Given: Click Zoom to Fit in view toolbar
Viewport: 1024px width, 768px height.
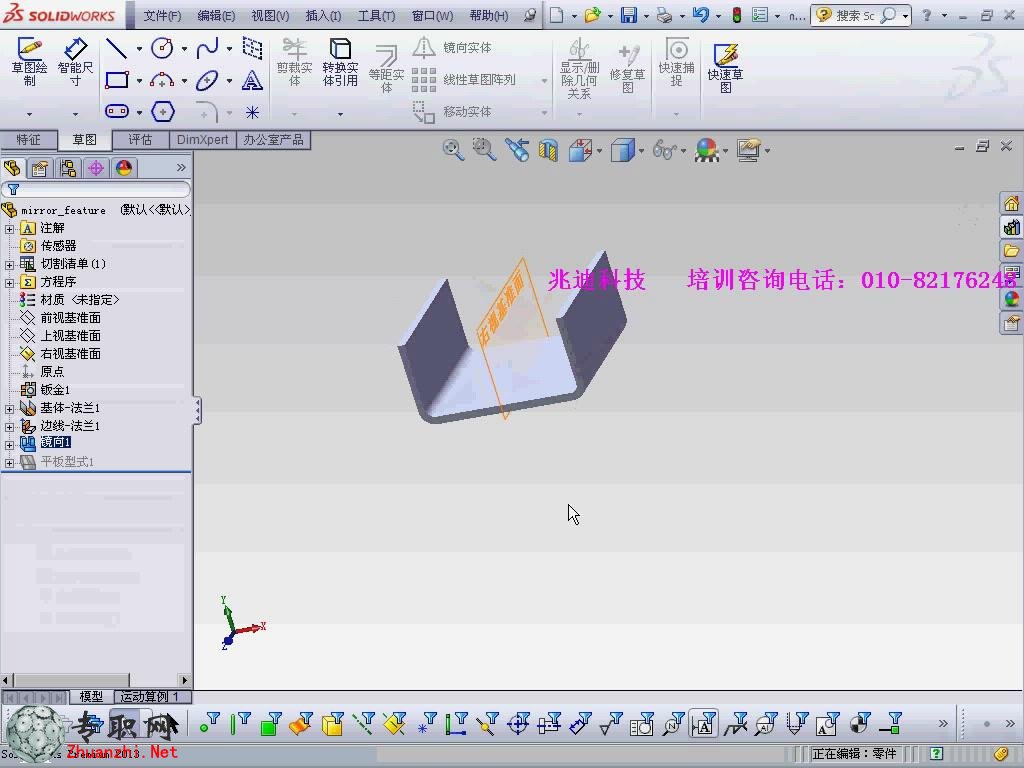Looking at the screenshot, I should point(453,150).
